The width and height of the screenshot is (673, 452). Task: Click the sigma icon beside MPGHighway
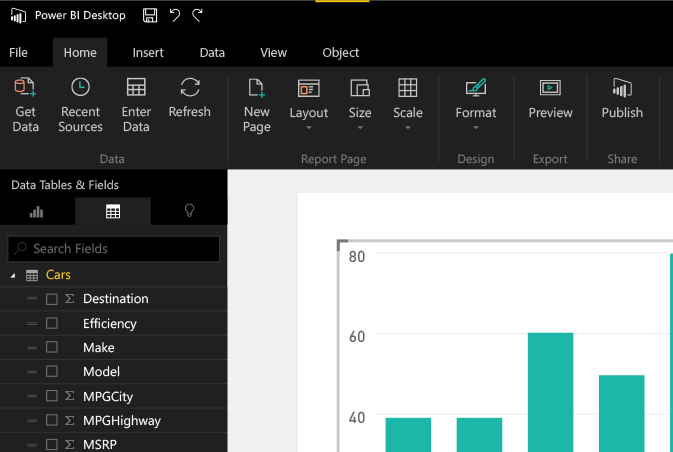(69, 420)
